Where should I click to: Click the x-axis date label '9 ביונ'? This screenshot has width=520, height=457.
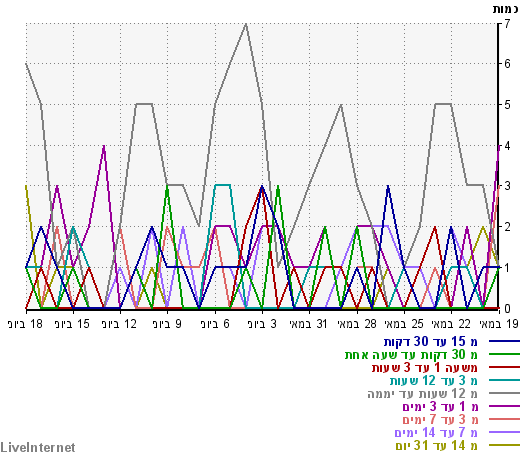[x=167, y=324]
